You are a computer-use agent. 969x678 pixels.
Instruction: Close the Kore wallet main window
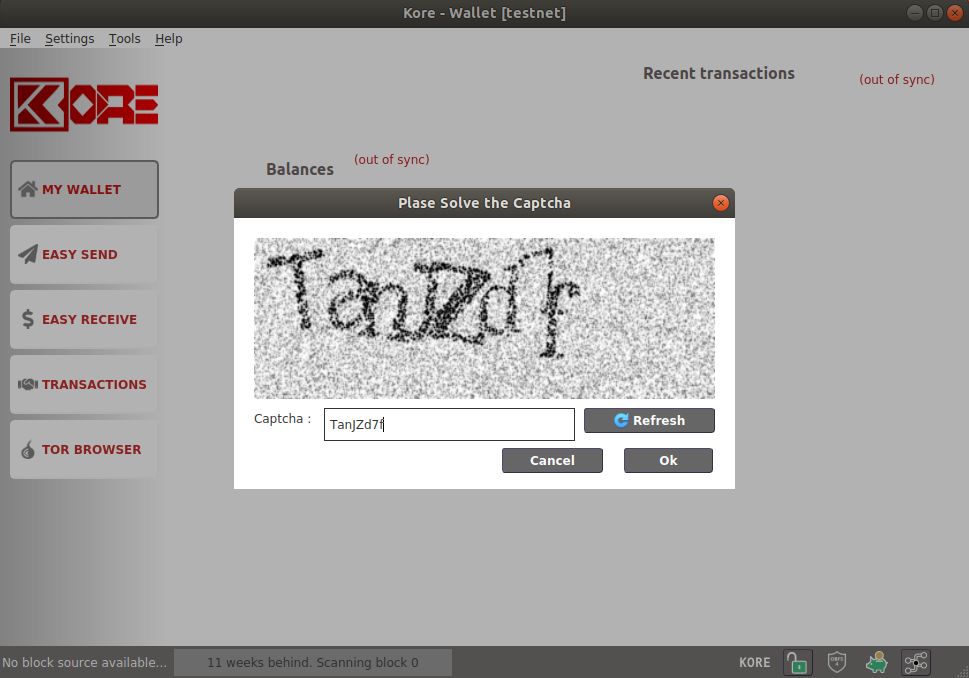pos(955,12)
